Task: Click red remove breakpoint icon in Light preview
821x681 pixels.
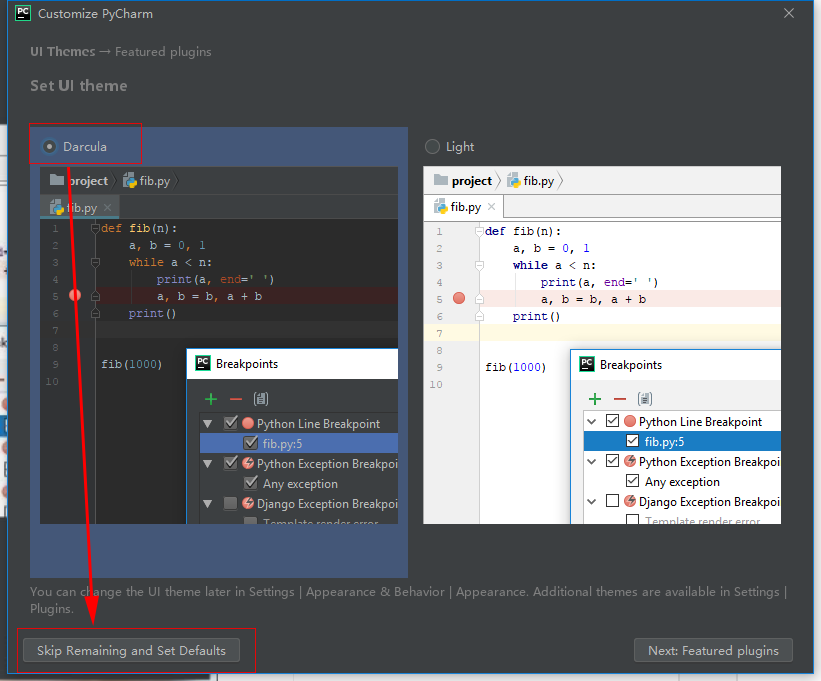Action: pos(620,399)
